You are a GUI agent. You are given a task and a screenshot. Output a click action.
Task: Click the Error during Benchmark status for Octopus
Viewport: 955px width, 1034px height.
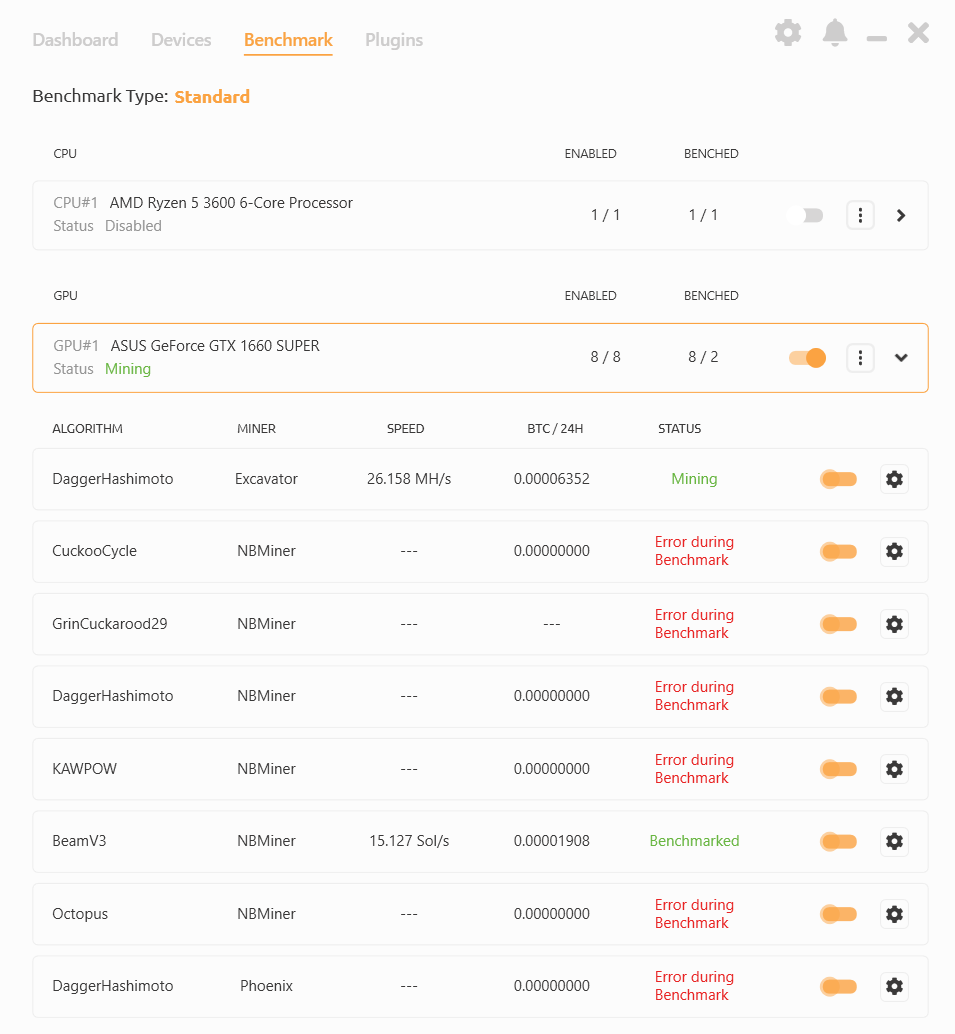pos(694,914)
